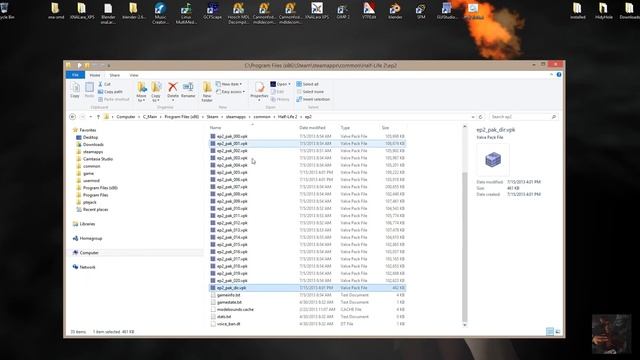Open Camtasia Studio in the Favorites list
The width and height of the screenshot is (640, 360).
[98, 159]
